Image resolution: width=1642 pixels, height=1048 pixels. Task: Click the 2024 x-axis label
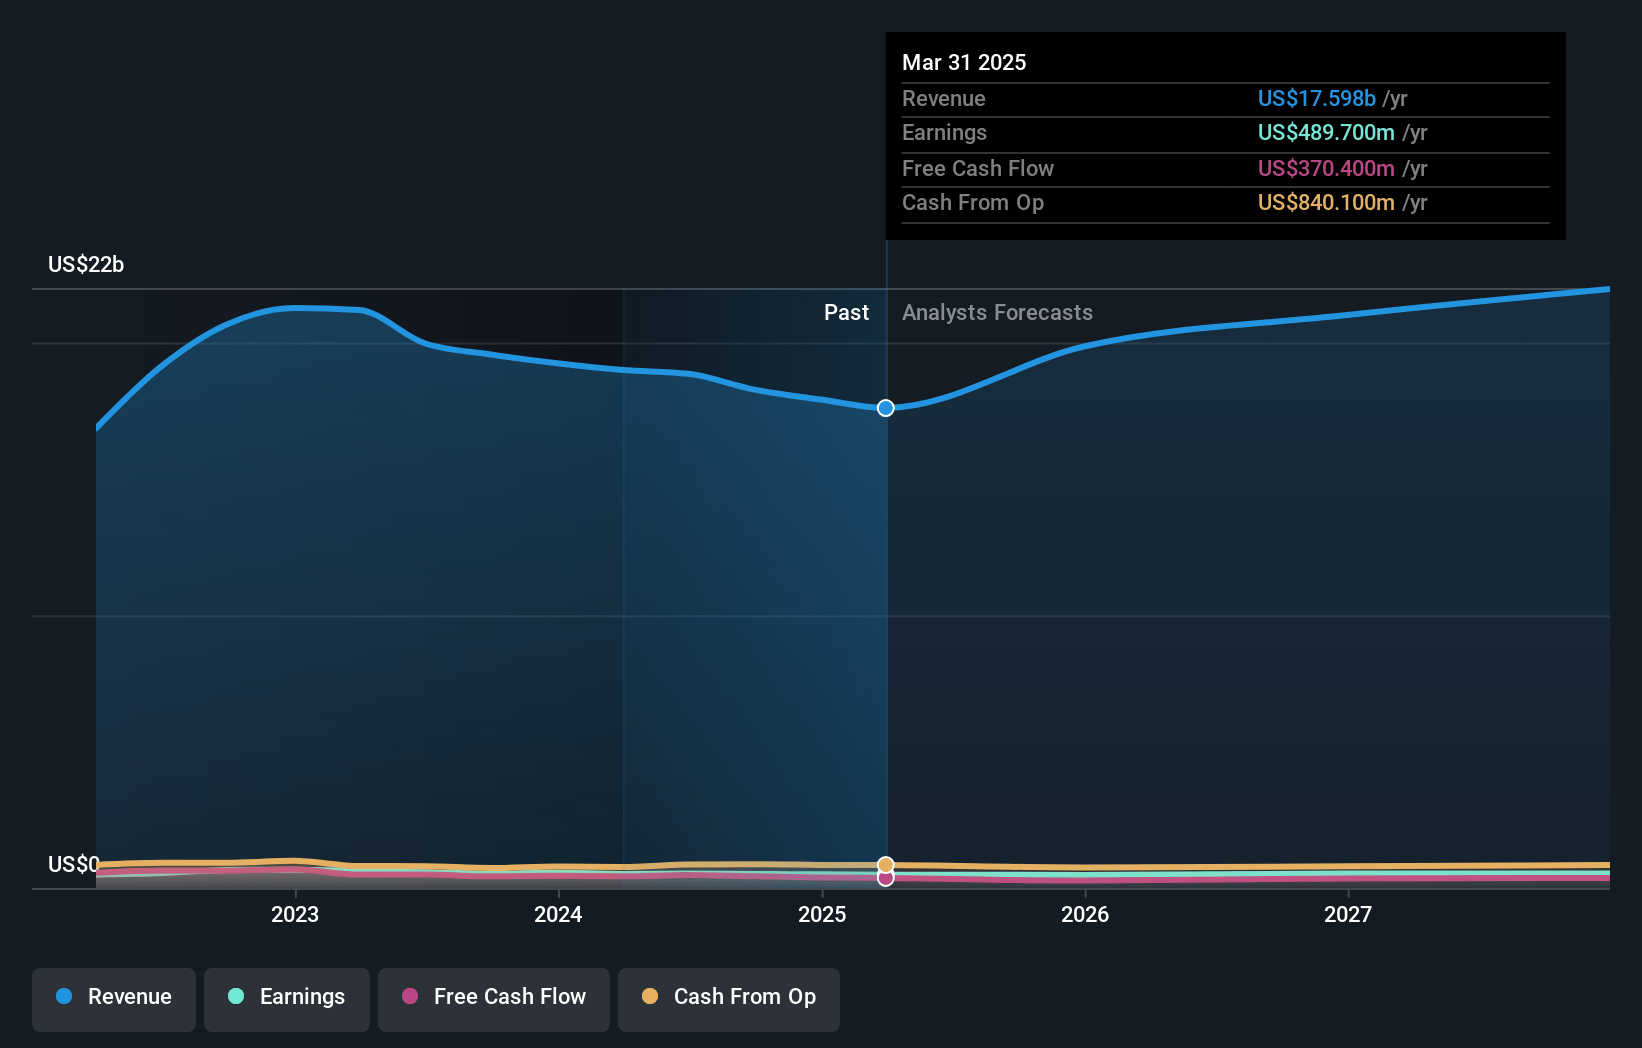click(558, 914)
